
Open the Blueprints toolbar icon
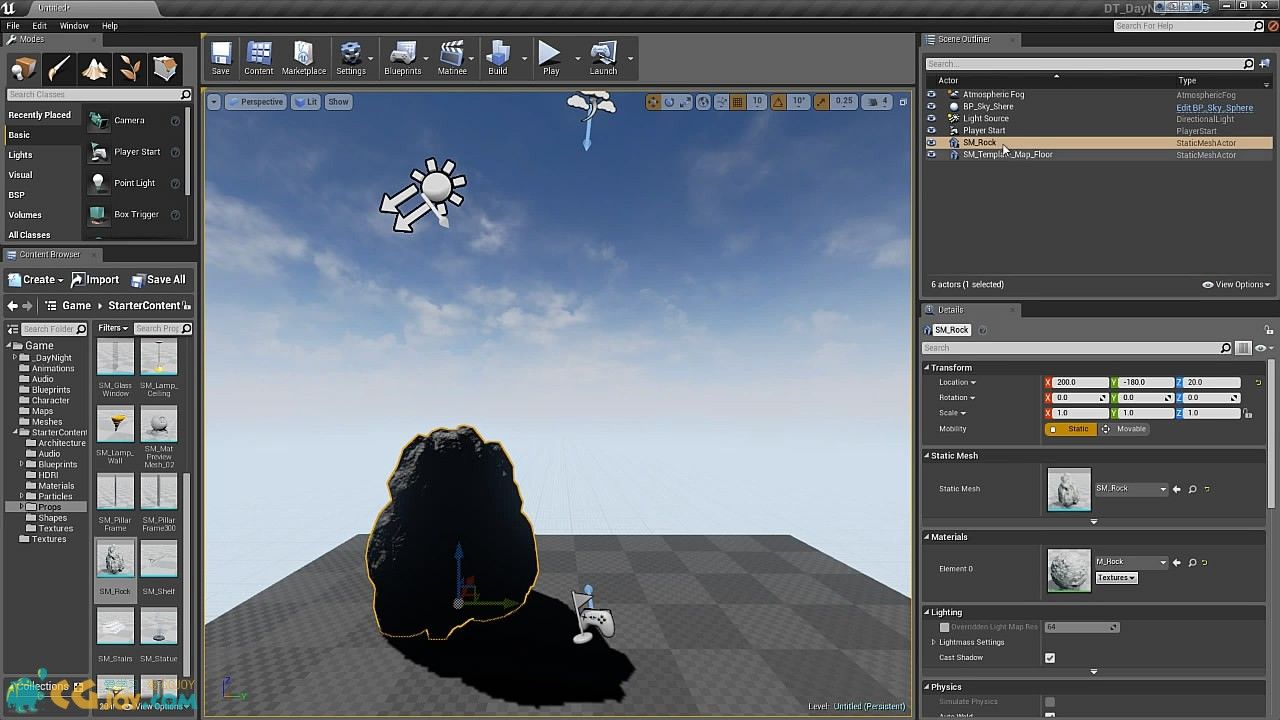[403, 59]
